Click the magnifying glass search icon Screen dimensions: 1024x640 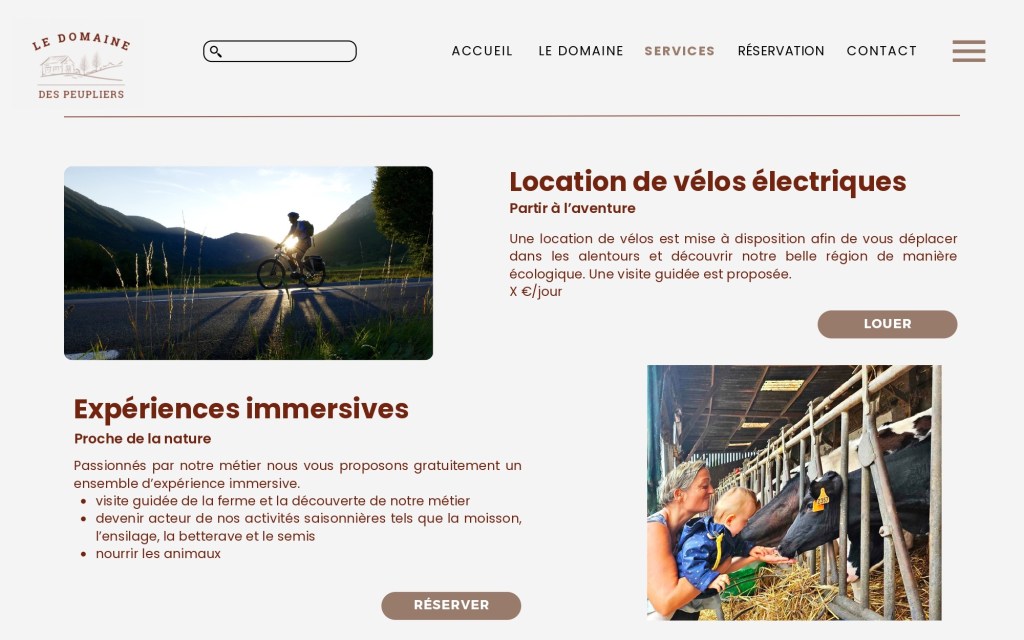click(x=216, y=51)
